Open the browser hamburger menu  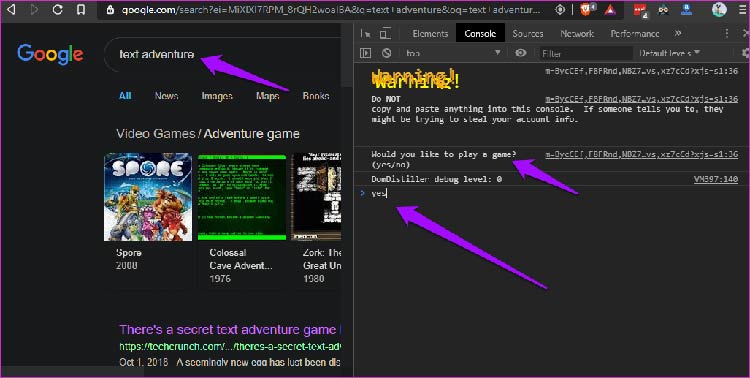(743, 10)
